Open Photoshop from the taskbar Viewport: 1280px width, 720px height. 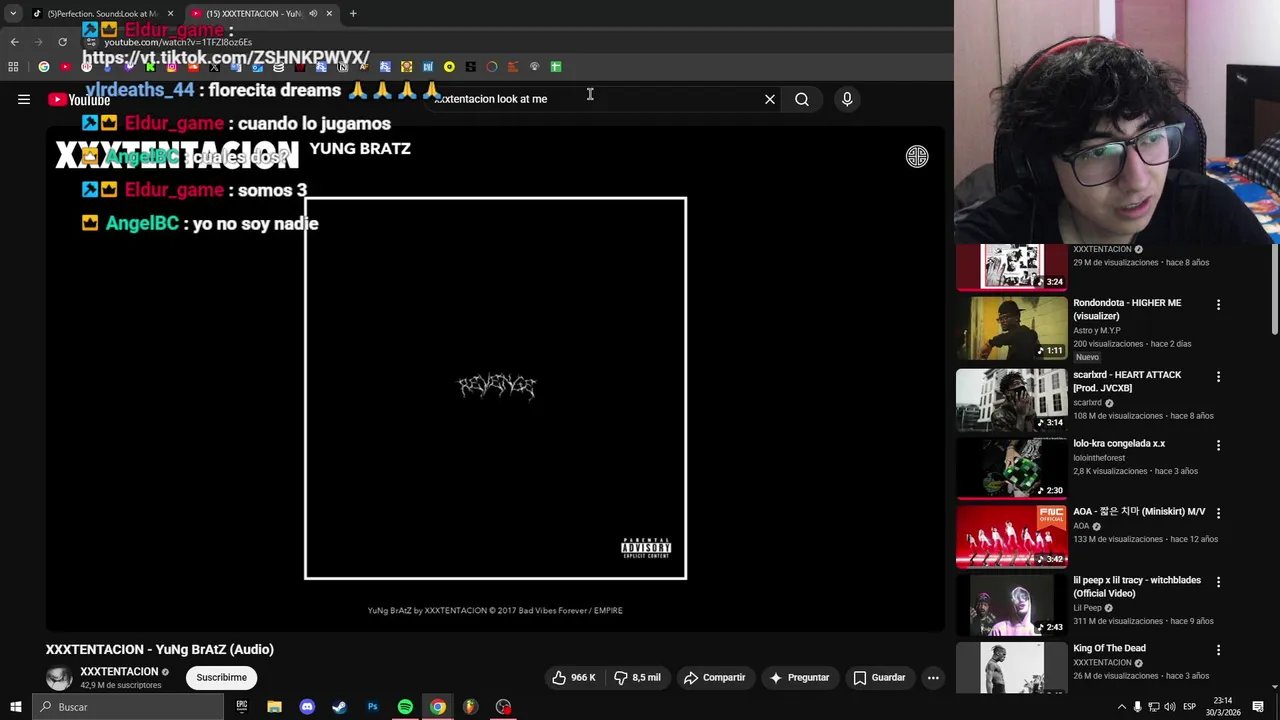pyautogui.click(x=372, y=707)
